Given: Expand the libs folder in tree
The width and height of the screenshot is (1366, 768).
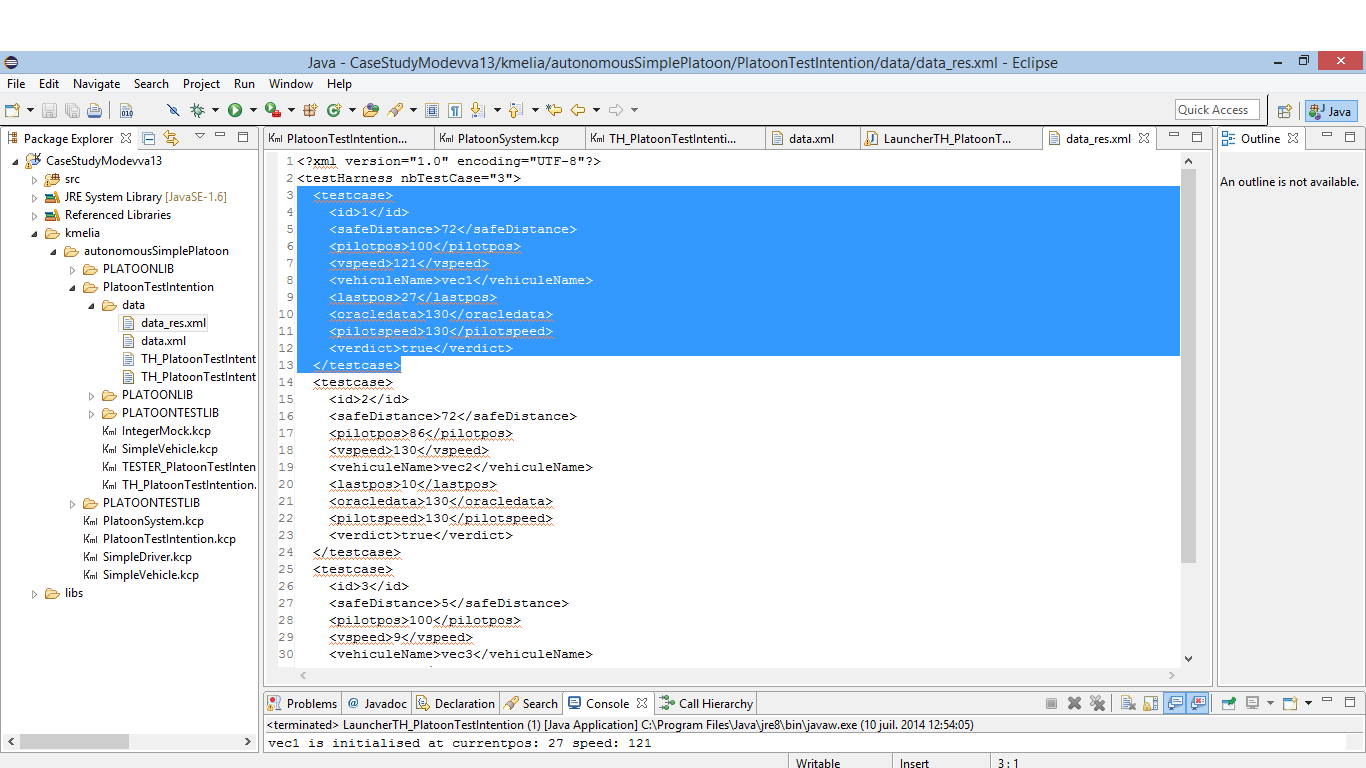Looking at the screenshot, I should pyautogui.click(x=34, y=594).
